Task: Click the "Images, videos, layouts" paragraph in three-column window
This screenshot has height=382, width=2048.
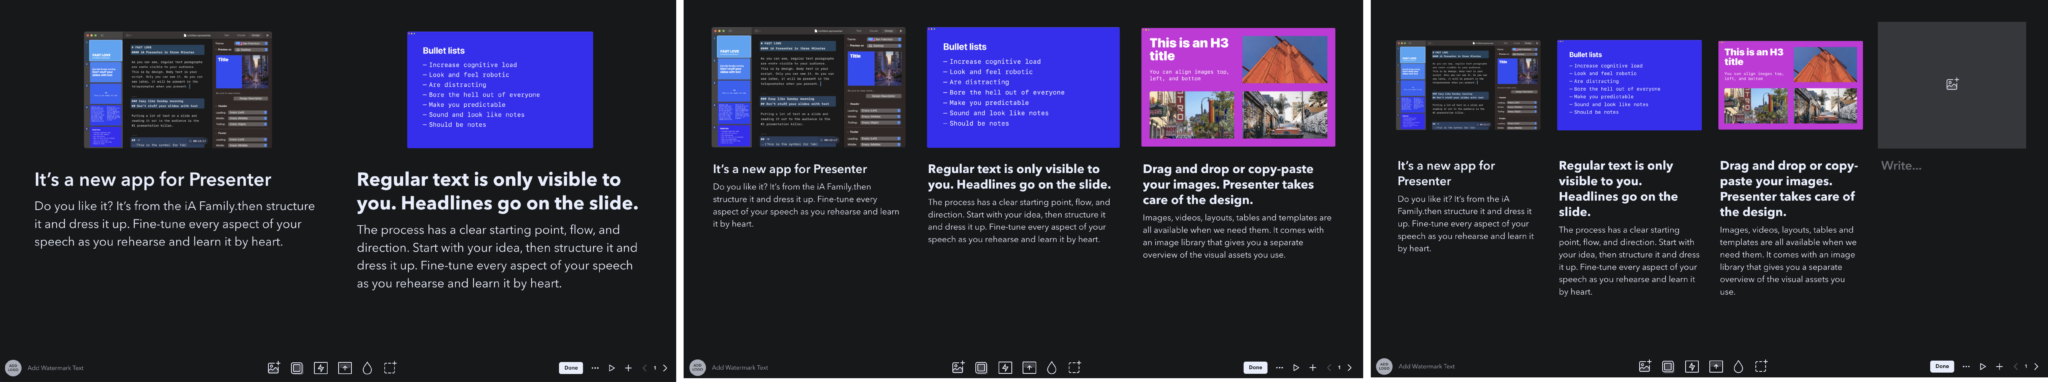Action: coord(1237,236)
